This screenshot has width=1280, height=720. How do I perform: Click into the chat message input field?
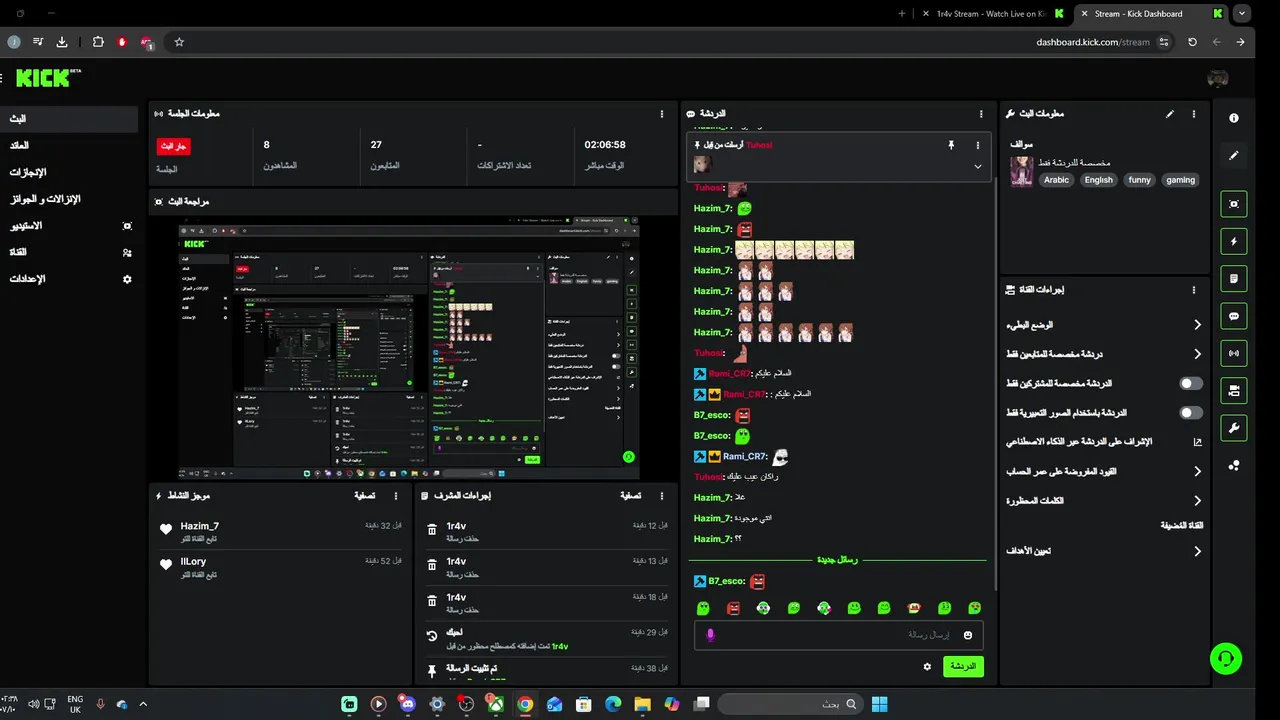[838, 635]
